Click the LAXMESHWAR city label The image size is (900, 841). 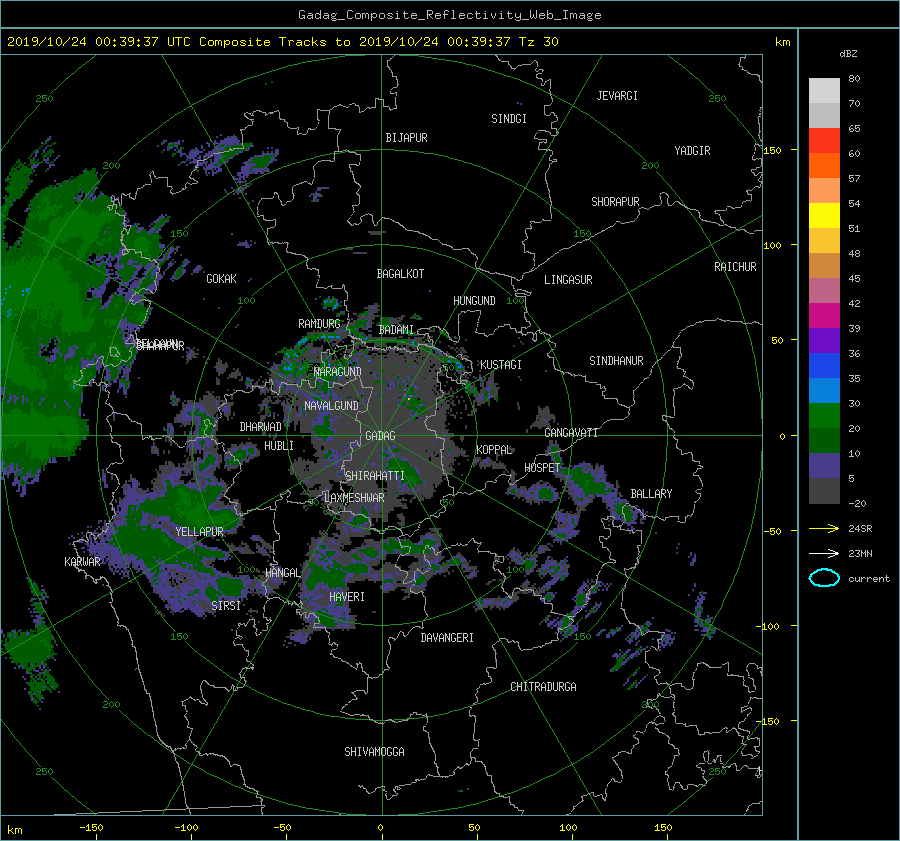click(354, 498)
